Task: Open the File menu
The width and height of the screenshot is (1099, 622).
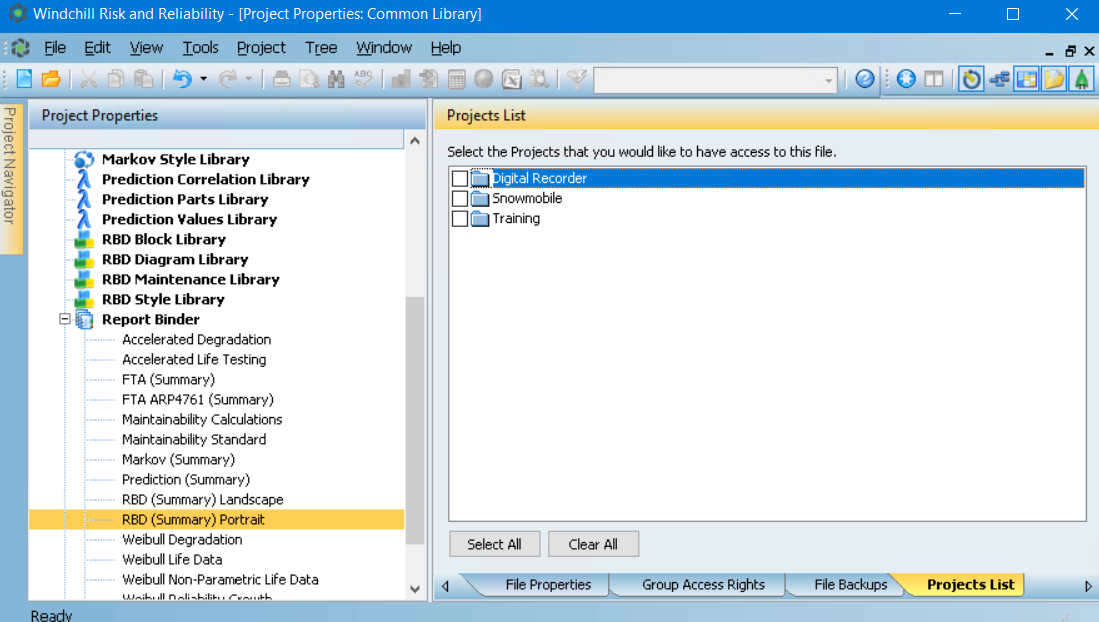Action: click(55, 48)
